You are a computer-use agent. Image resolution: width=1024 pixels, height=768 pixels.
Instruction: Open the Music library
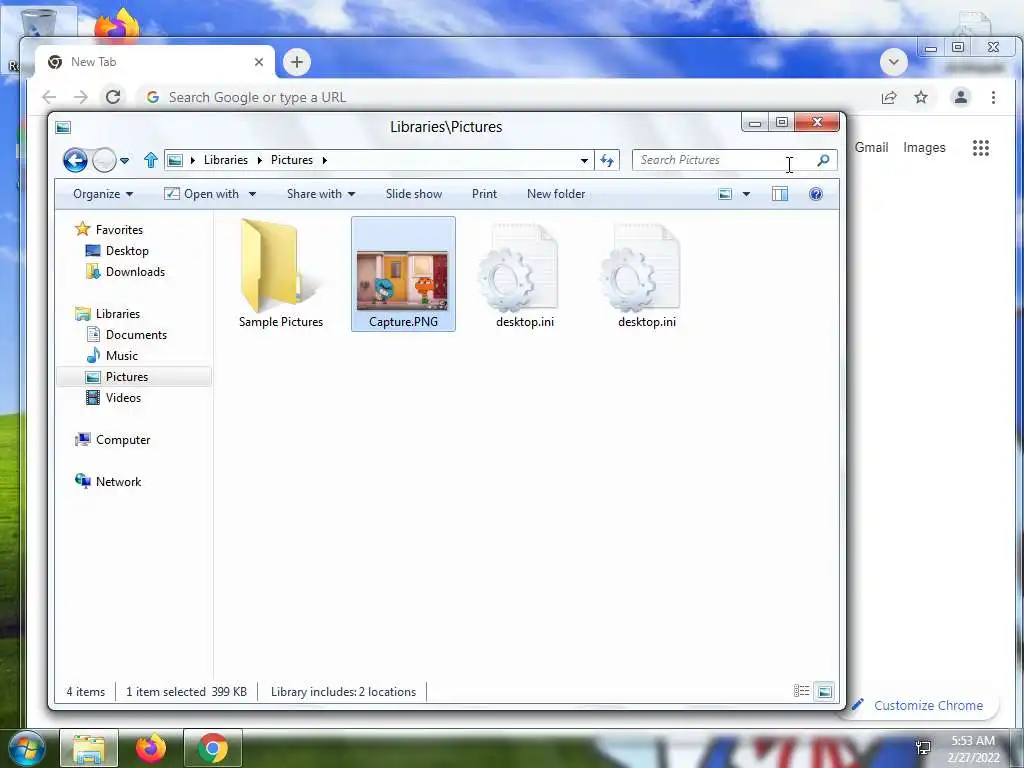[112, 356]
